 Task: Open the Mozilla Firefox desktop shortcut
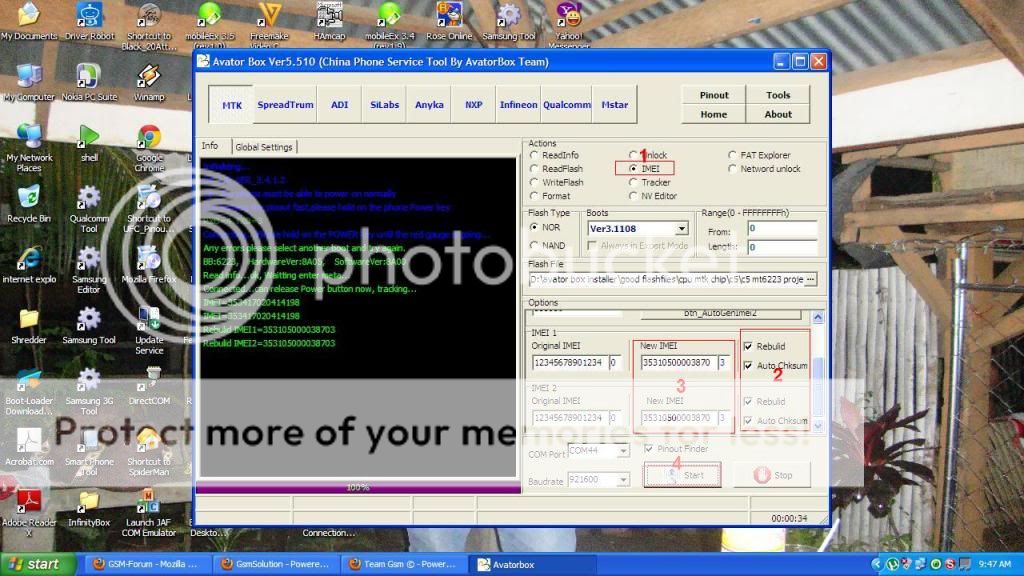point(149,258)
